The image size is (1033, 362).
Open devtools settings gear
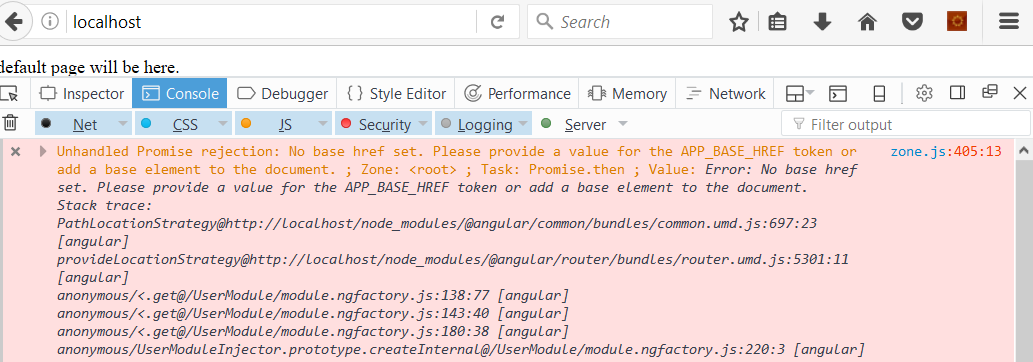[924, 93]
